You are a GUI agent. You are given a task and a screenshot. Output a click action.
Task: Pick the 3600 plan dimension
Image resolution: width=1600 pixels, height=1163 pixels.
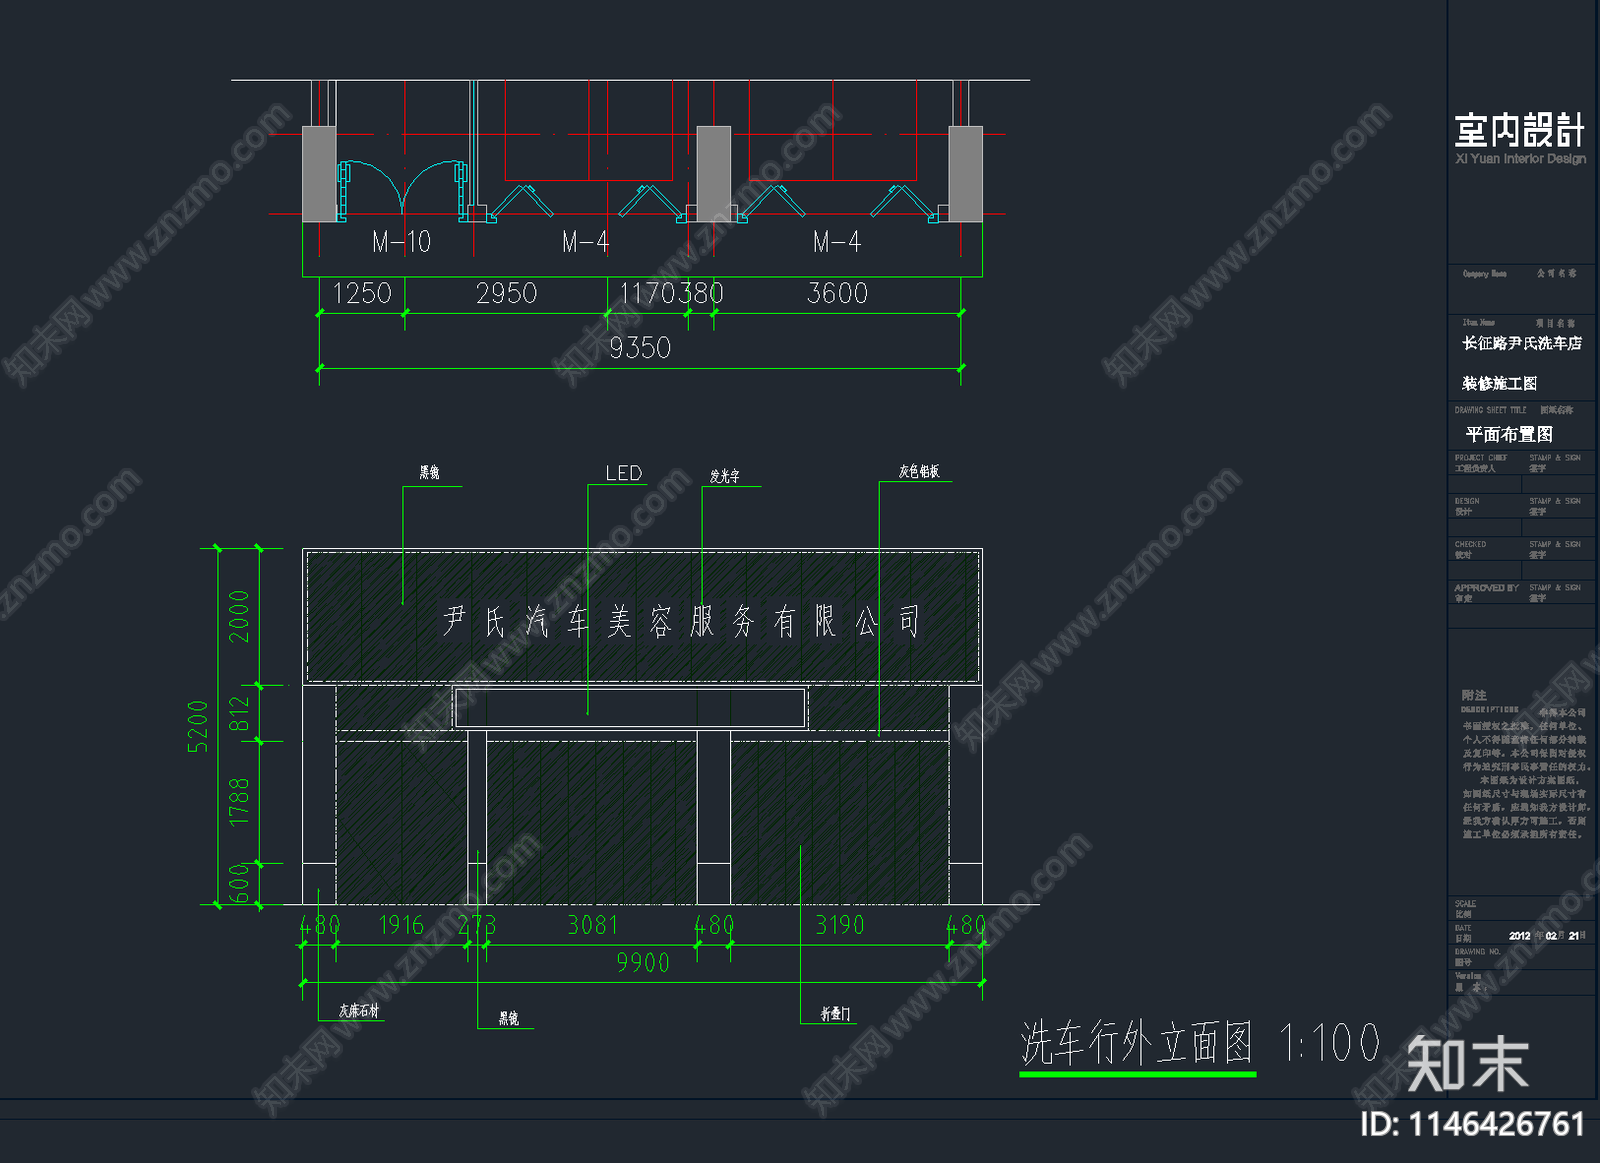pos(837,293)
